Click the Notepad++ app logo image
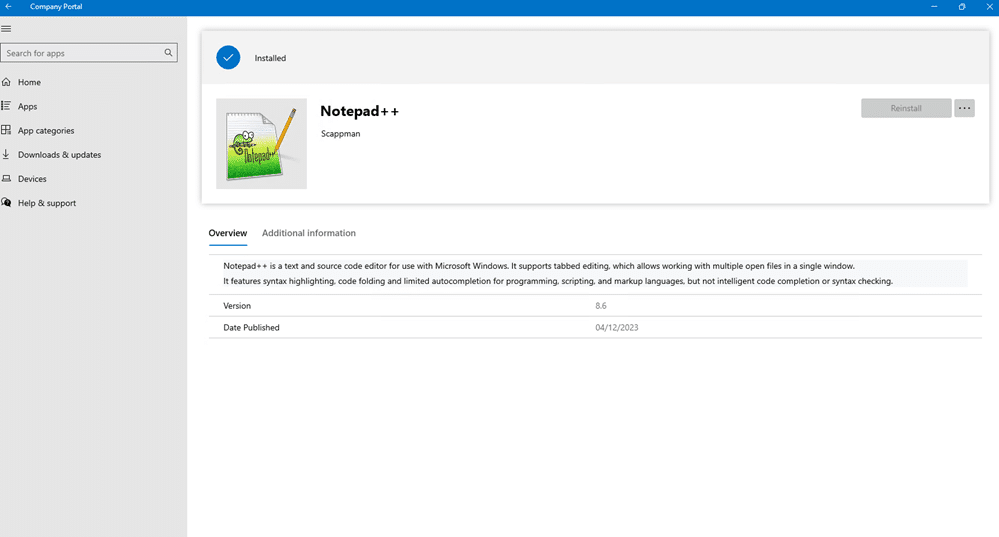This screenshot has height=537, width=999. coord(261,143)
